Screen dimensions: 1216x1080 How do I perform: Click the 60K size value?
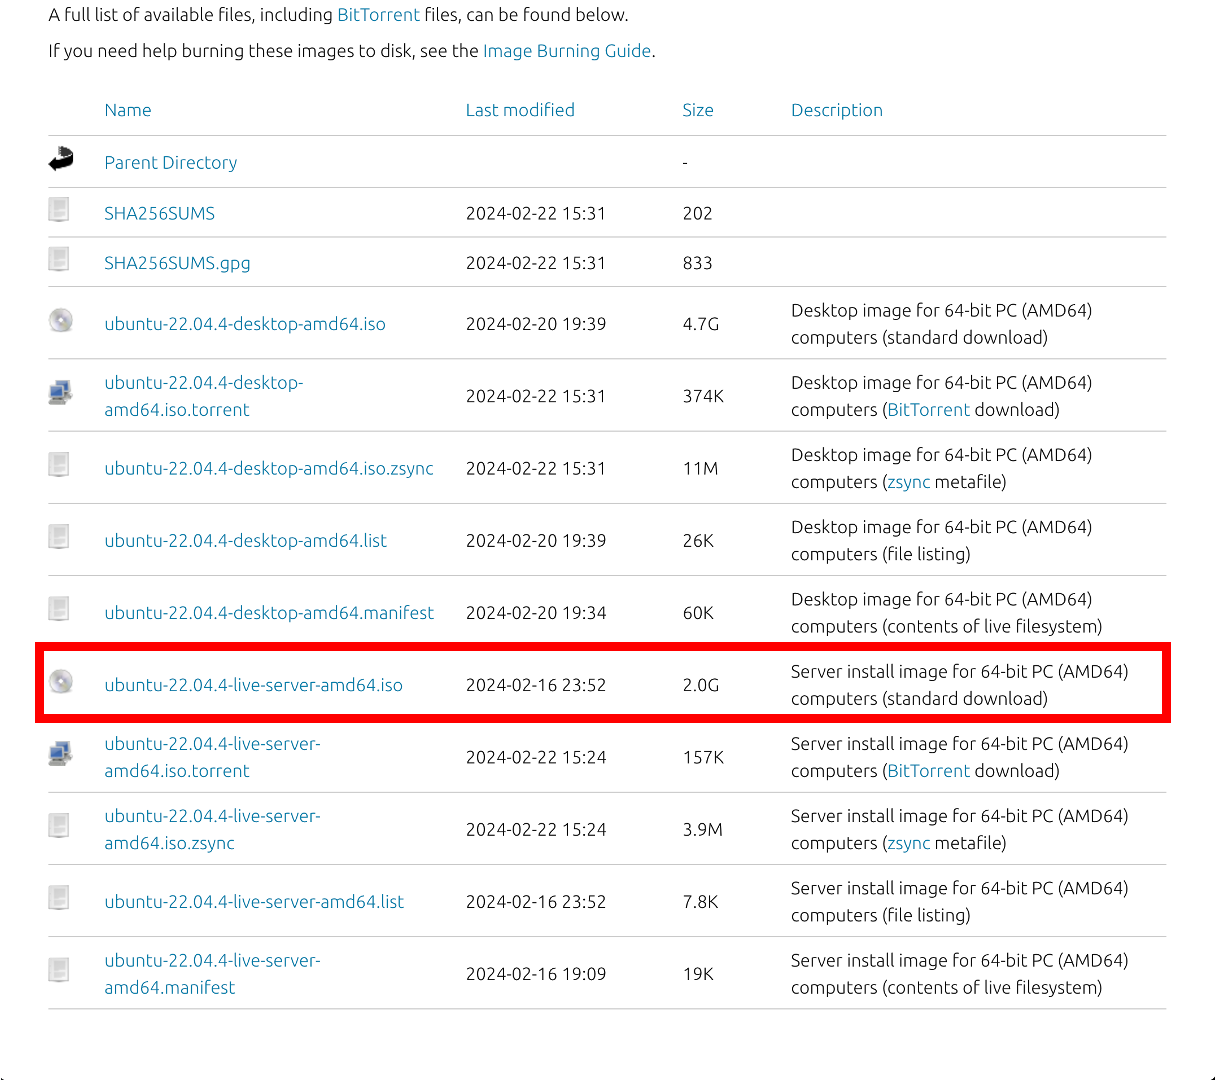click(x=698, y=612)
